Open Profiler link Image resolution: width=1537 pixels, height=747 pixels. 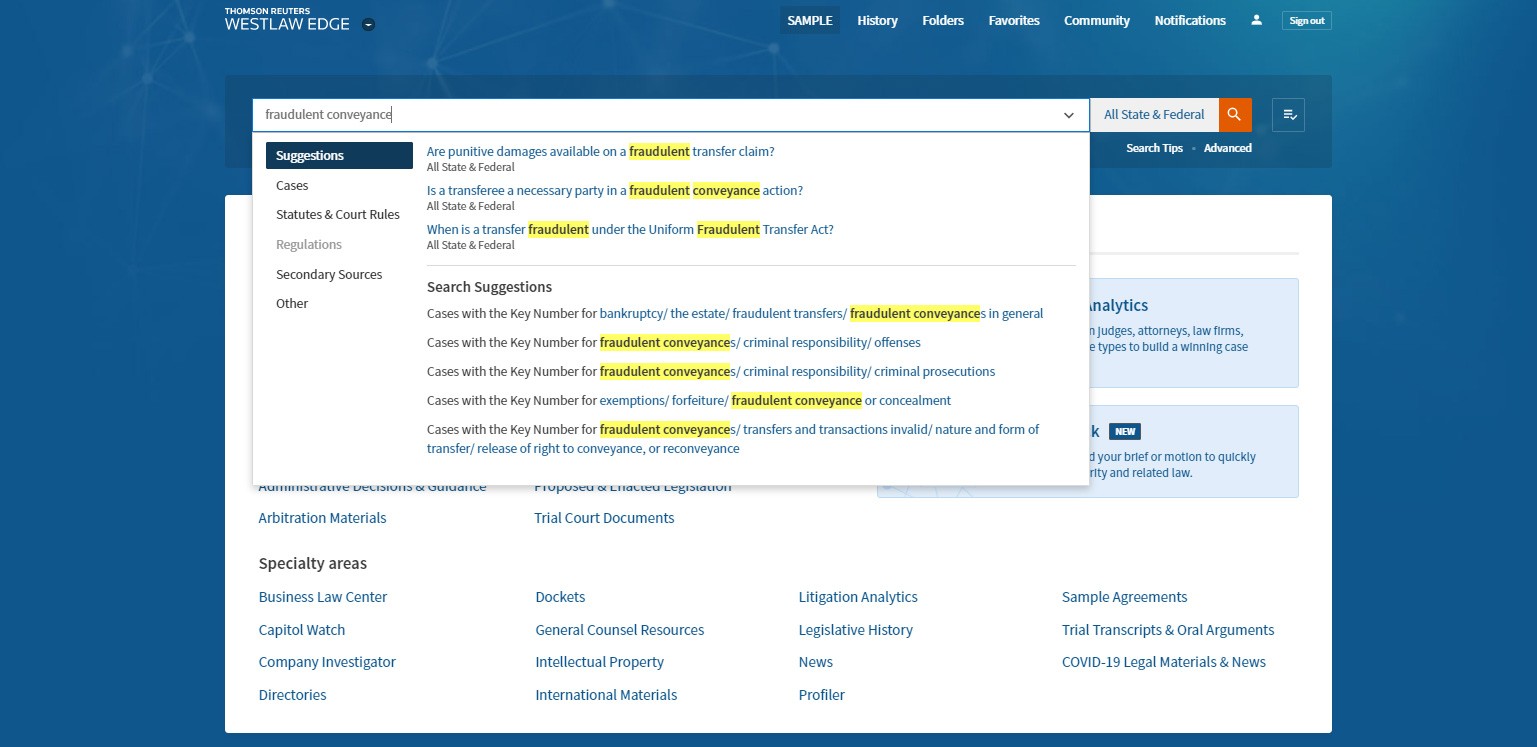point(821,695)
